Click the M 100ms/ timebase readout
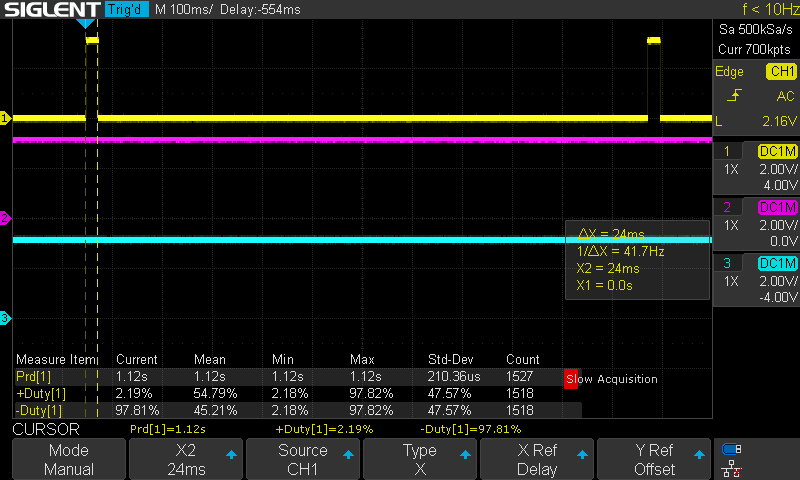Image resolution: width=800 pixels, height=480 pixels. 184,10
